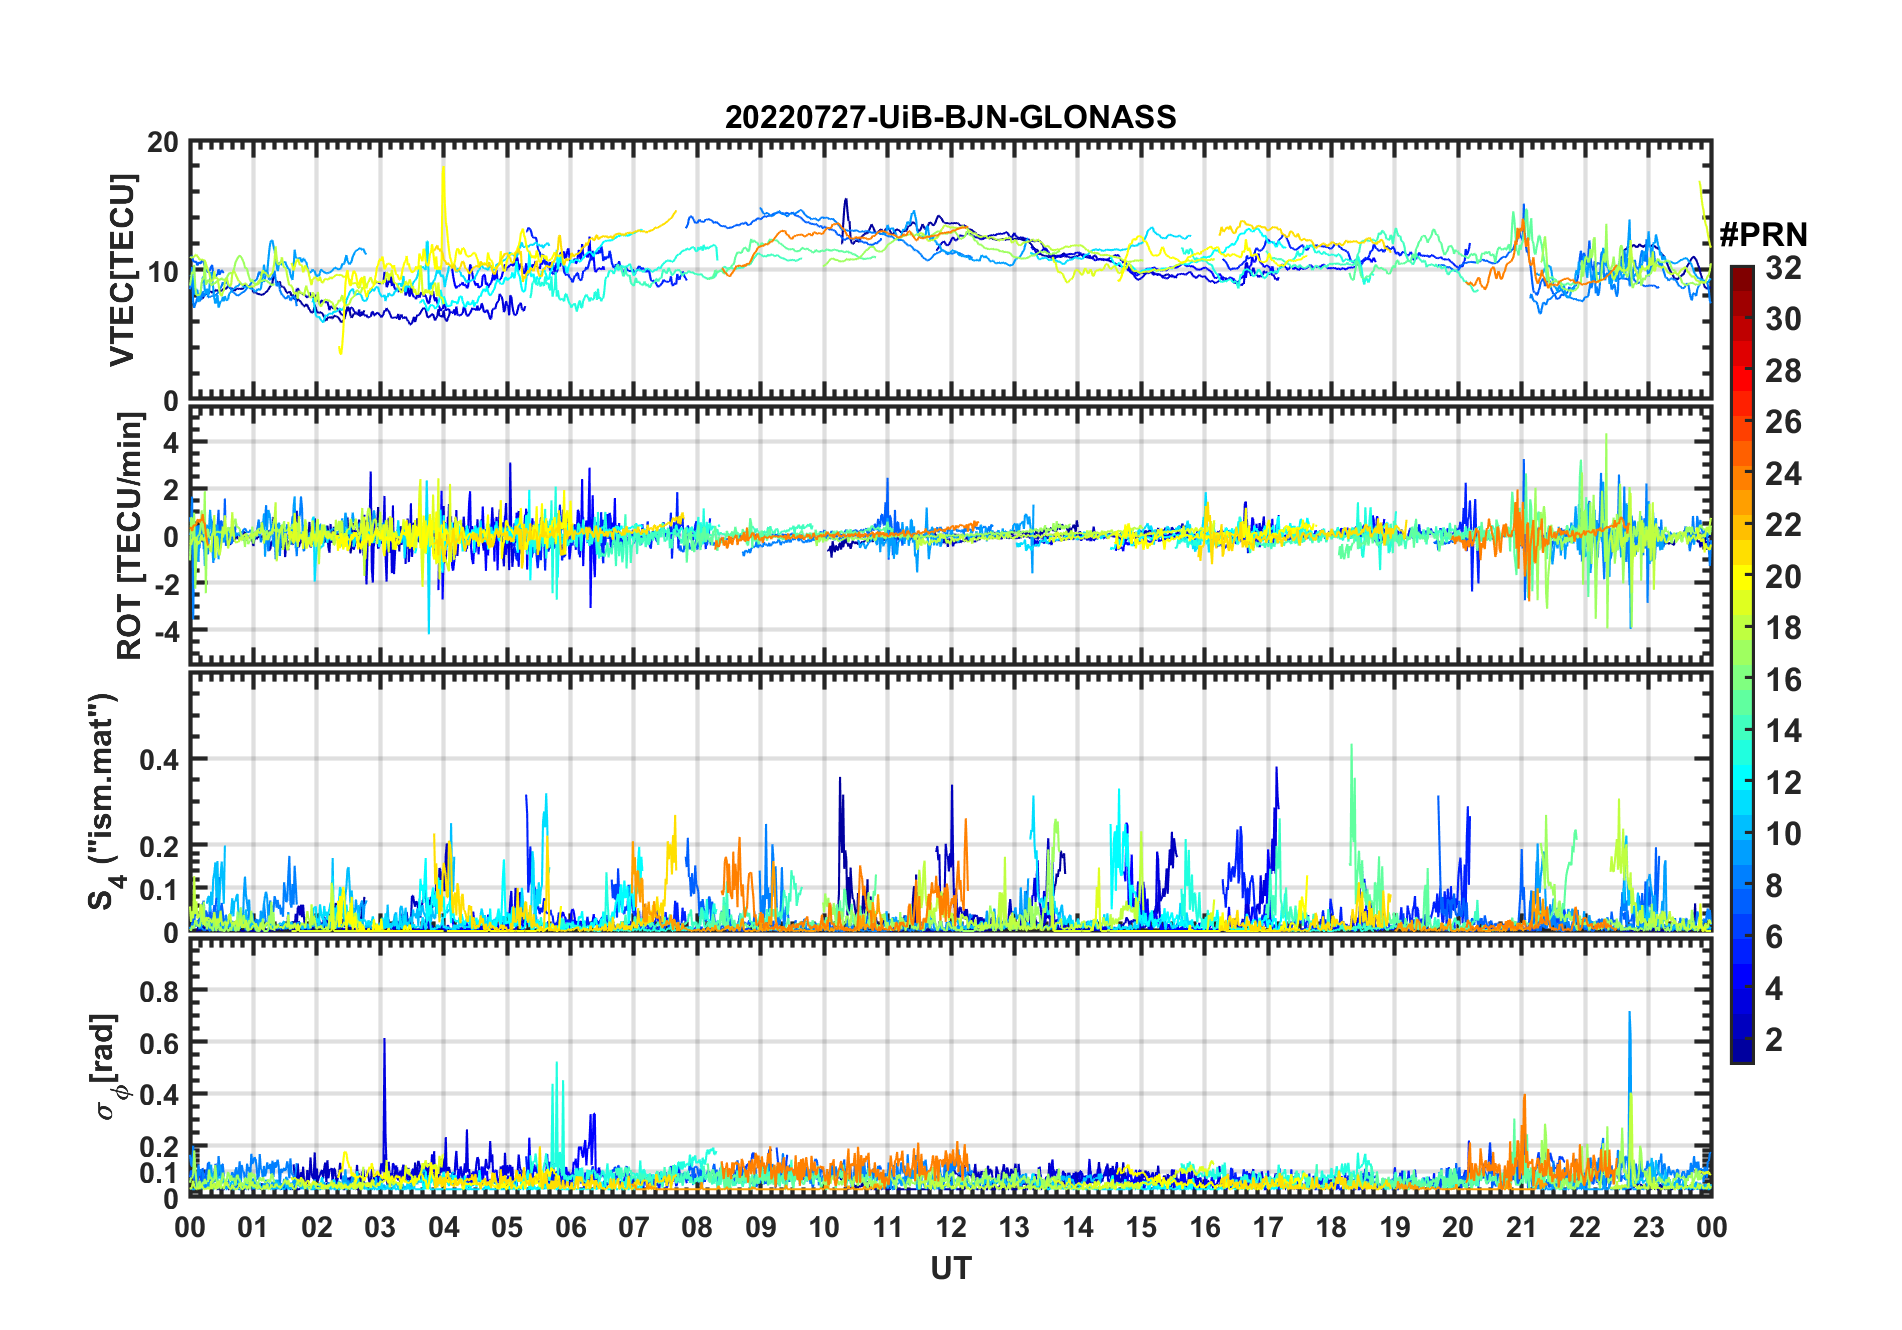Select the ROT axis tick label 4
The image size is (1902, 1330).
pyautogui.click(x=172, y=442)
